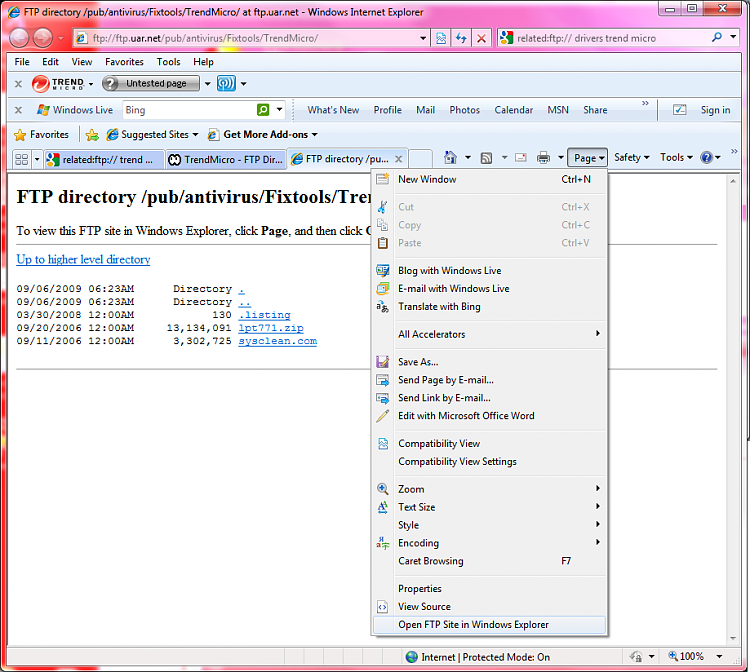The width and height of the screenshot is (750, 672).
Task: Click the Mail link in Windows Live toolbar
Action: point(425,110)
